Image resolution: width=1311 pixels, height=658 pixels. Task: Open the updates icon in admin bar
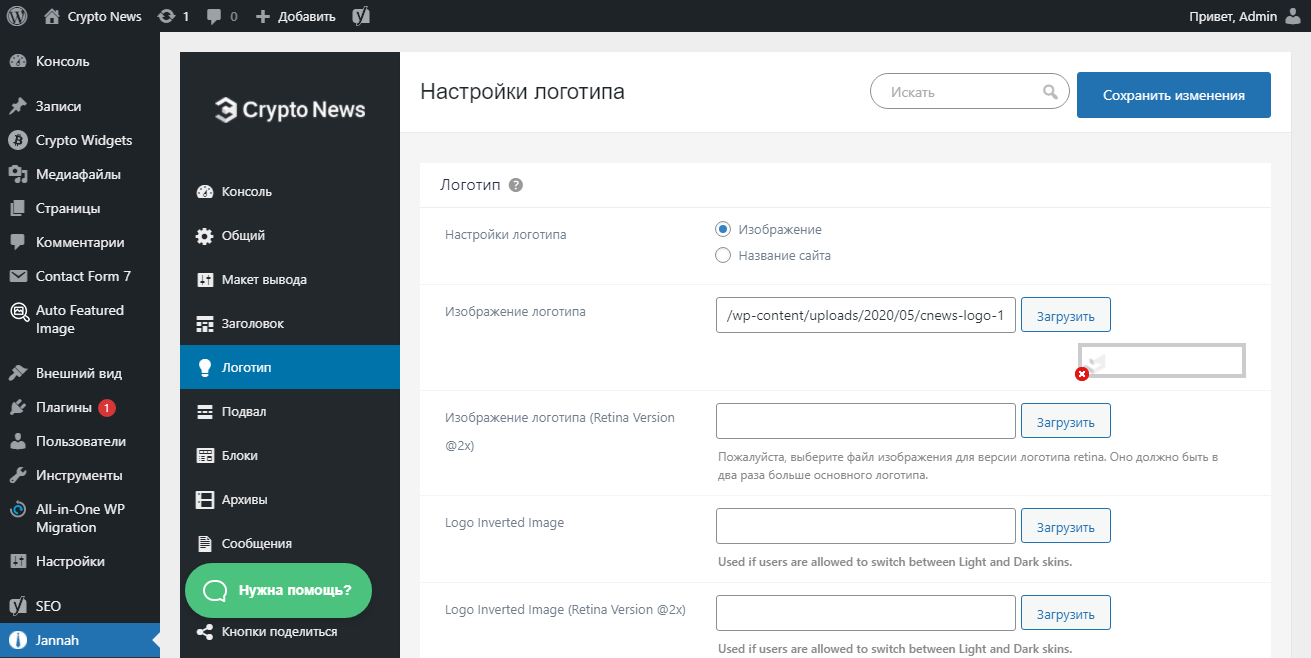167,16
